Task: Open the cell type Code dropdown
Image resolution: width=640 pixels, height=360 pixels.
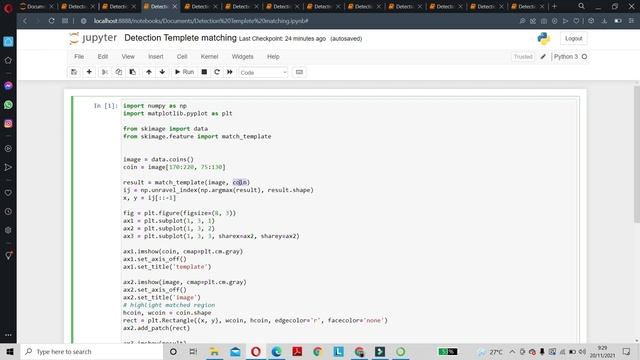Action: pos(263,72)
